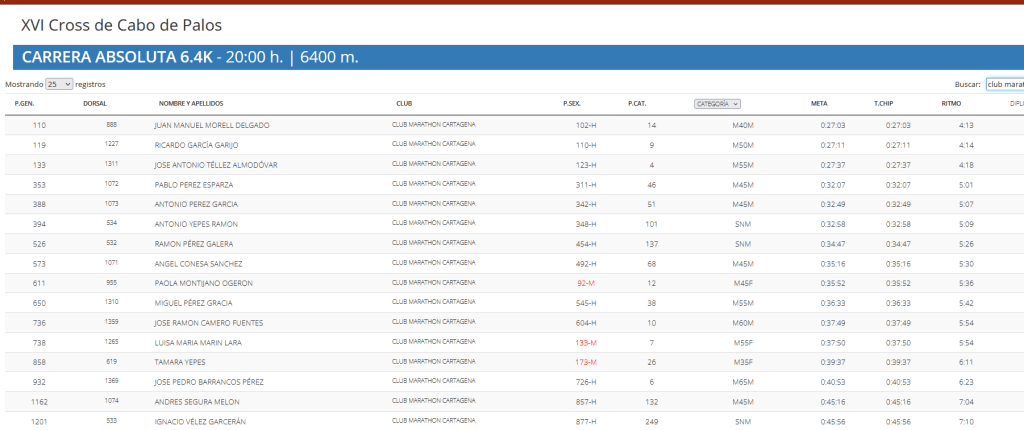
Task: Open the CATEGORÍA filter dropdown
Action: point(717,104)
